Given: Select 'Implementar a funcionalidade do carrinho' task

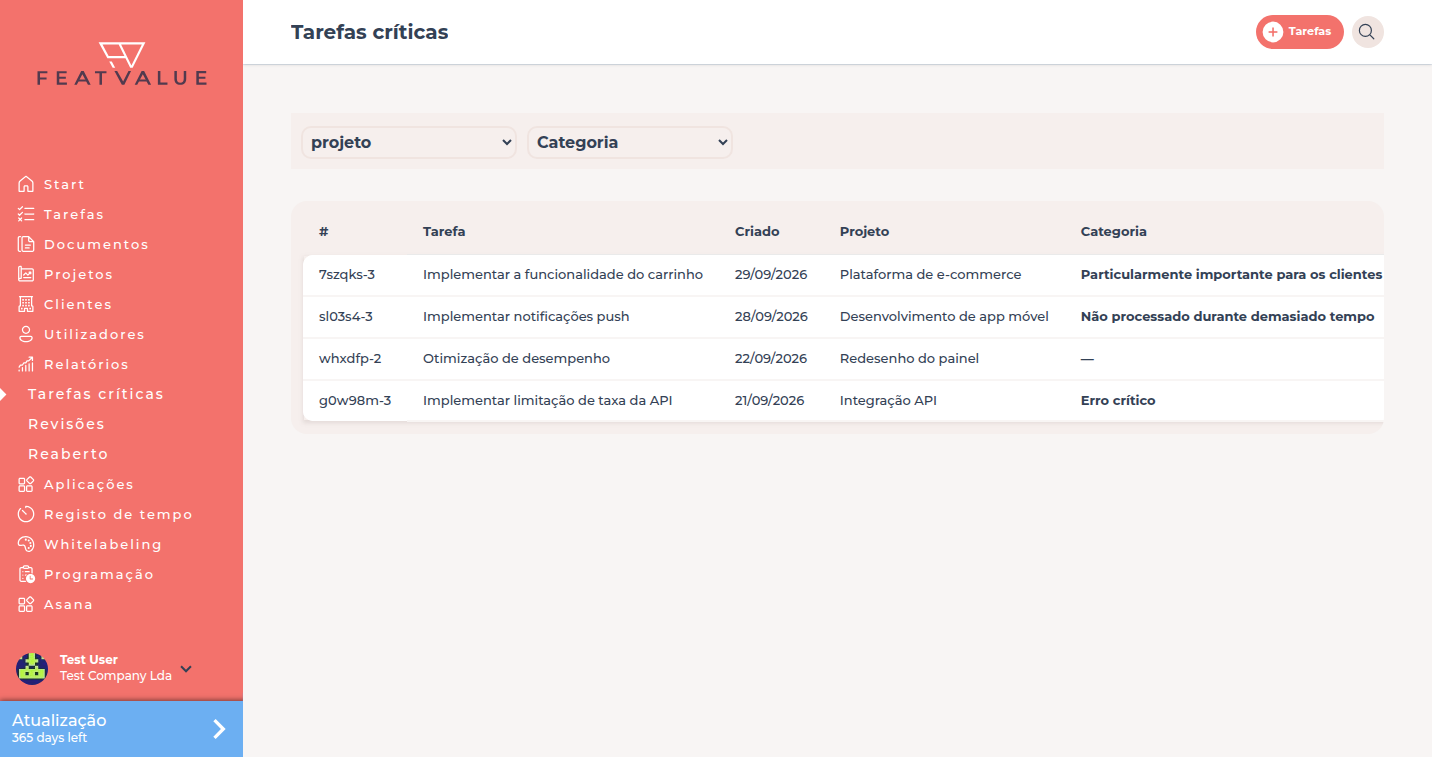Looking at the screenshot, I should [x=563, y=274].
